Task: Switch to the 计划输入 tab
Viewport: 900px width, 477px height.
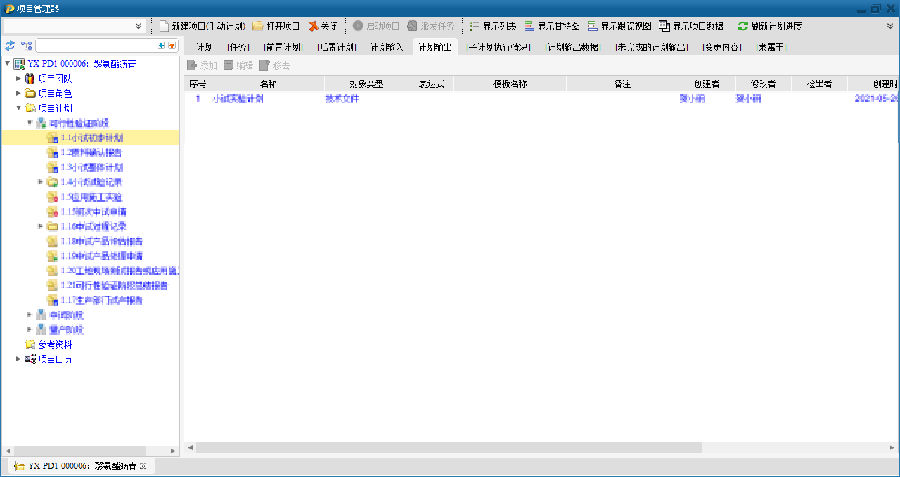Action: pos(386,47)
